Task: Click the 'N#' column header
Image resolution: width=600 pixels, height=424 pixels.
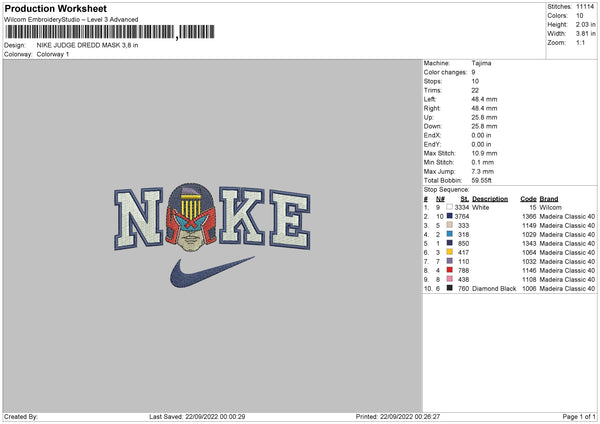Action: [440, 199]
